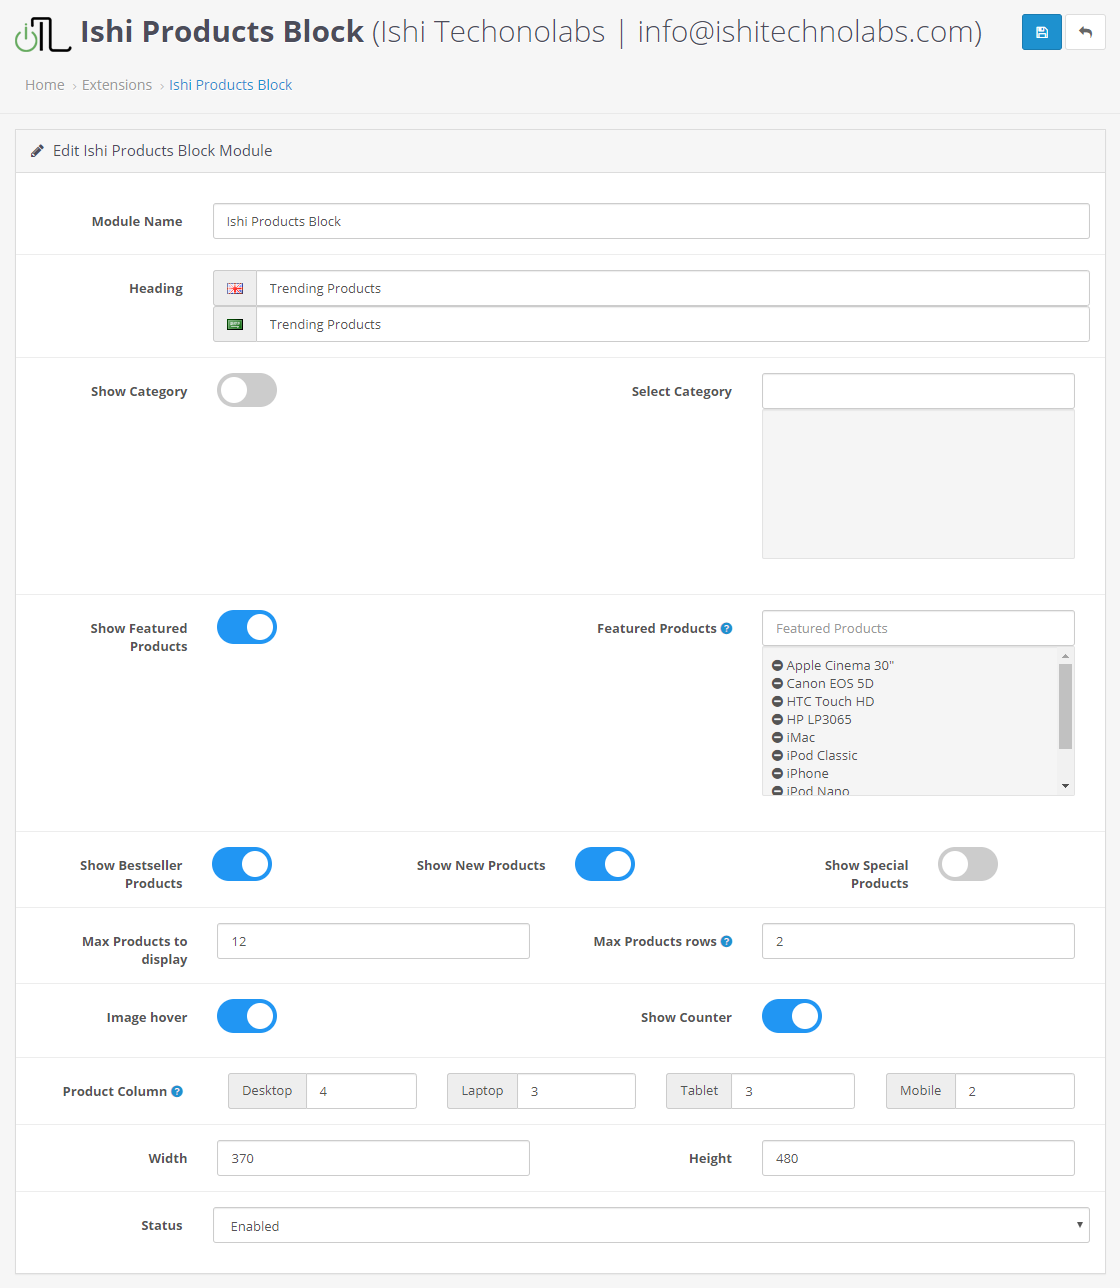Open Extensions breadcrumb link
1120x1288 pixels.
click(x=117, y=85)
